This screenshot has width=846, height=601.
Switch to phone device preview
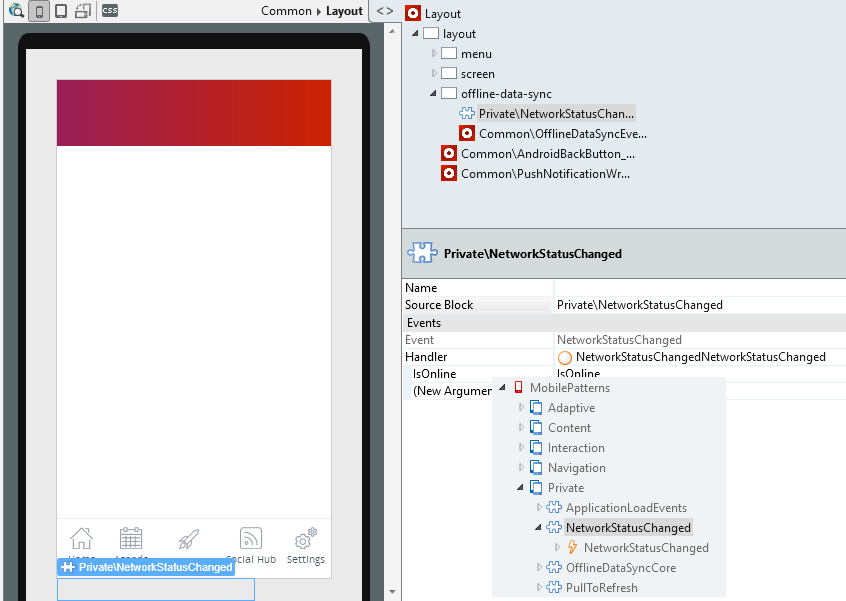(39, 11)
